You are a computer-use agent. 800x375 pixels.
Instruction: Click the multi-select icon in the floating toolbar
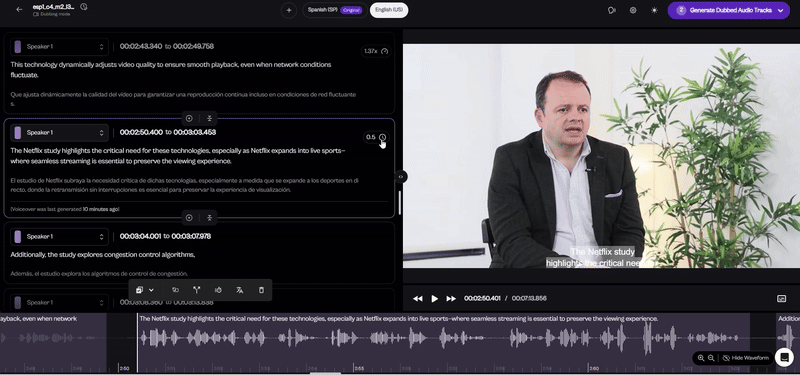pyautogui.click(x=139, y=290)
